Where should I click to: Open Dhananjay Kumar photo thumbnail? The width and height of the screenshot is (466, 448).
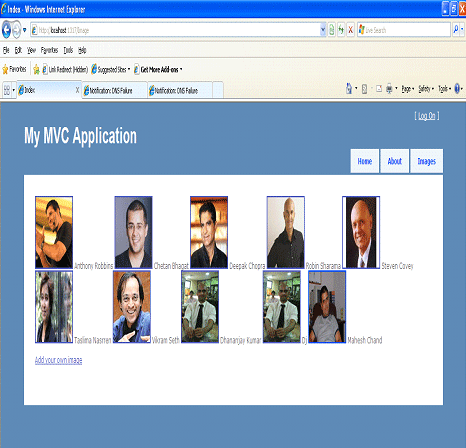(200, 307)
